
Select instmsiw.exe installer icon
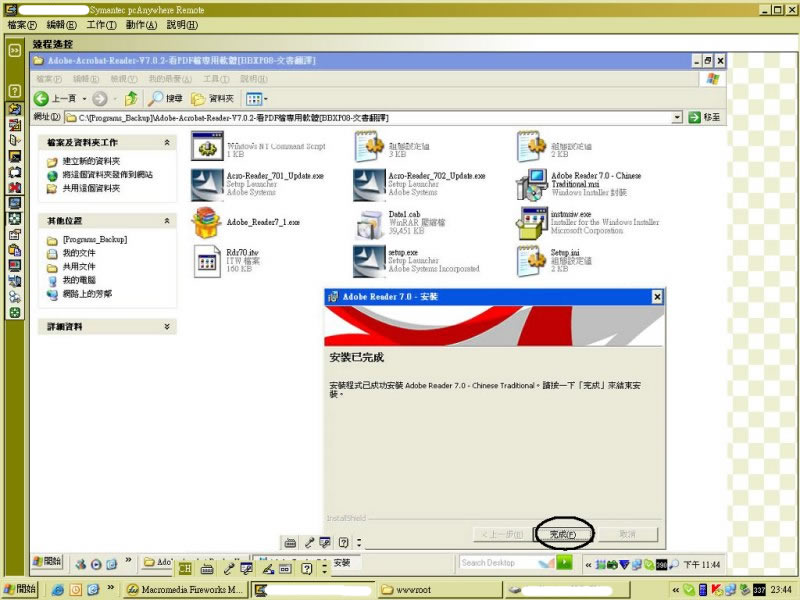pyautogui.click(x=532, y=223)
